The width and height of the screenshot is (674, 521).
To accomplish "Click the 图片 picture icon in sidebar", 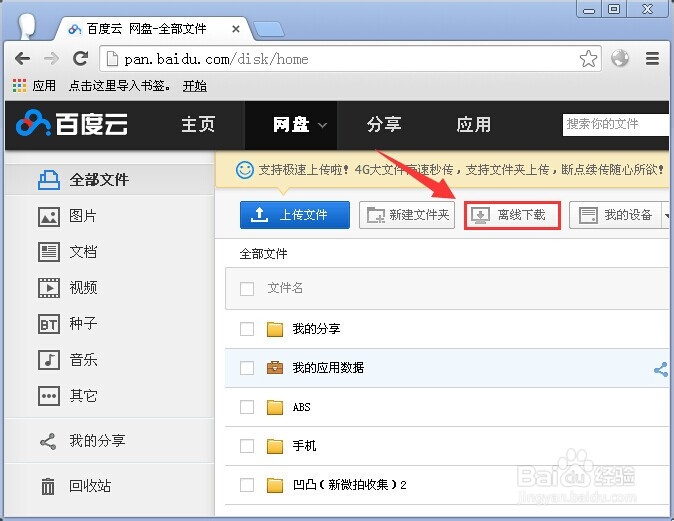I will (49, 216).
